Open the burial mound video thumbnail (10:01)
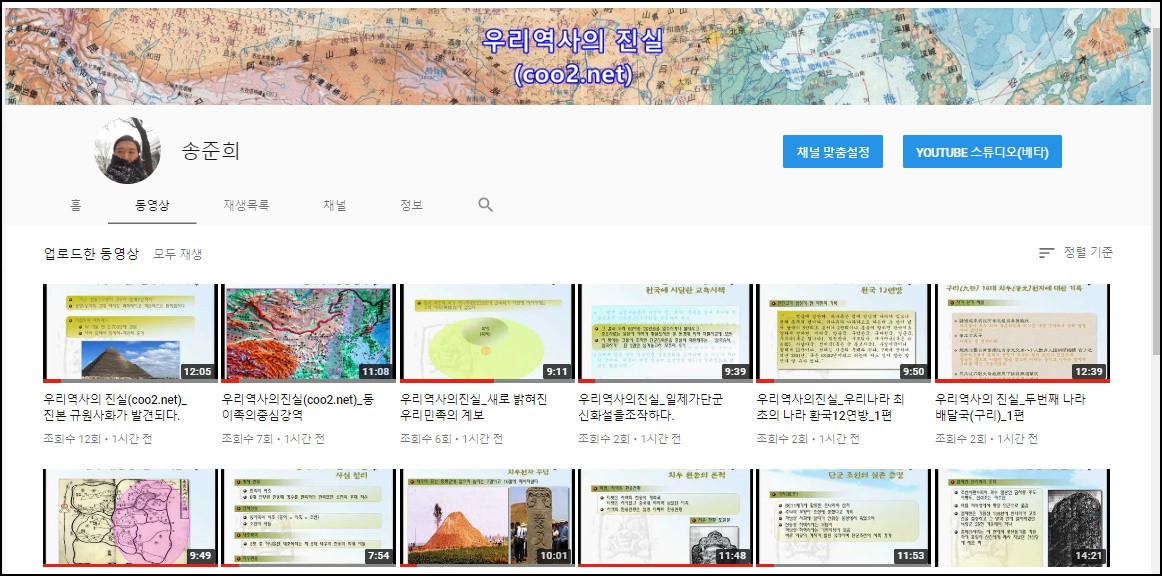 coord(486,517)
